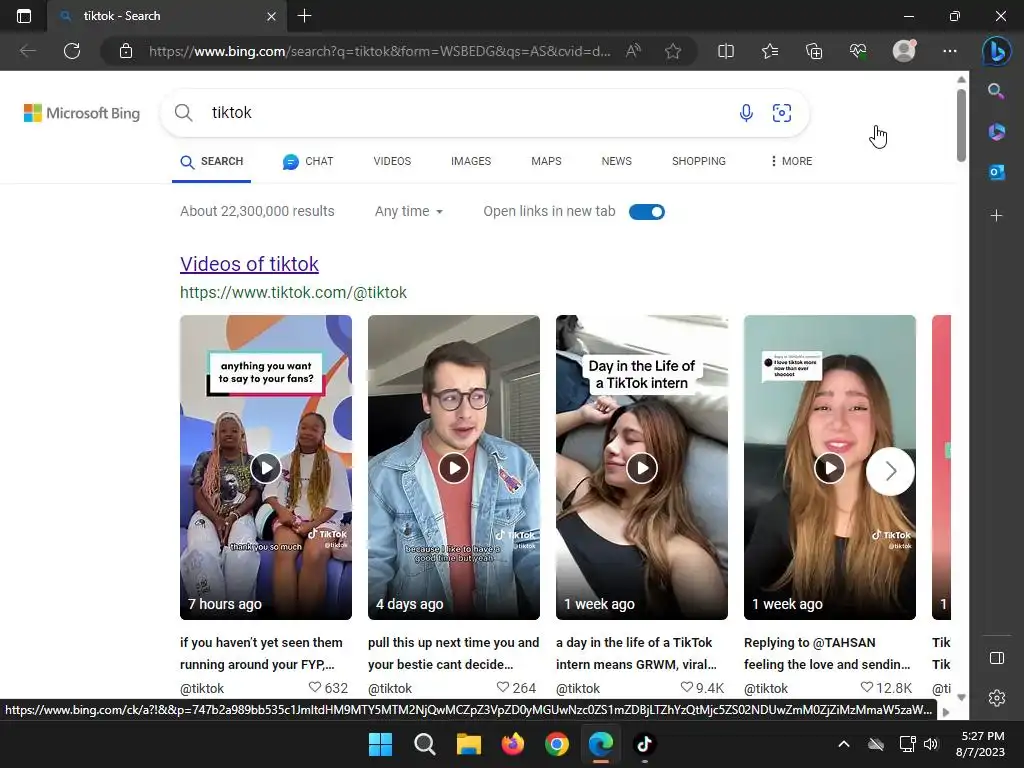Switch to the NEWS tab
The height and width of the screenshot is (768, 1024).
(616, 161)
